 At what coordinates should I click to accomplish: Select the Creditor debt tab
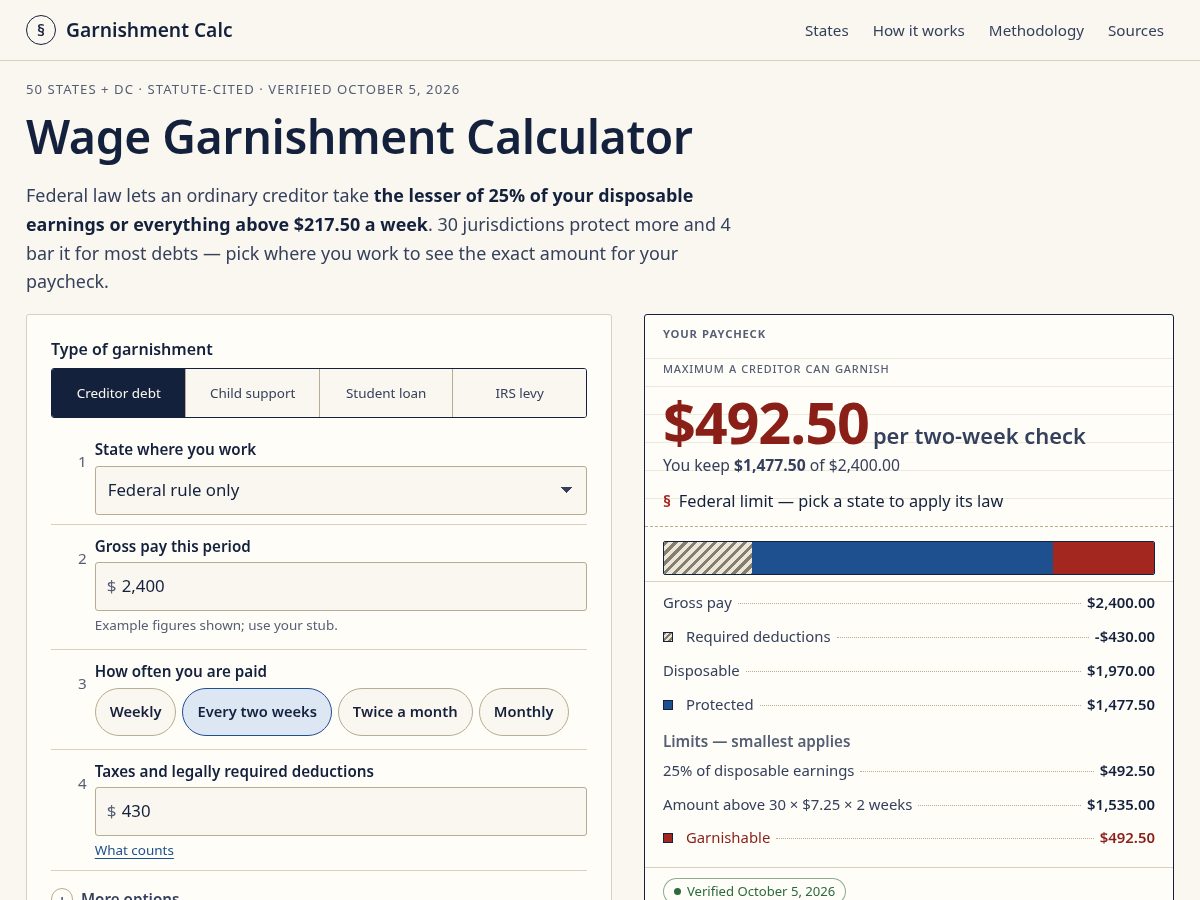119,393
